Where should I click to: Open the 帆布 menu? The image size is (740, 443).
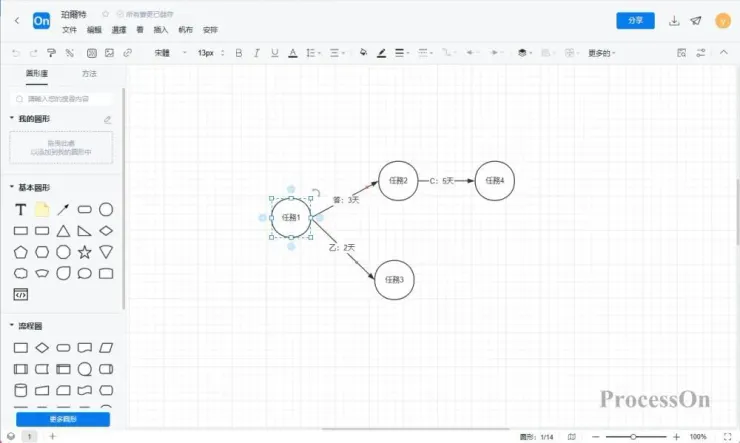185,30
